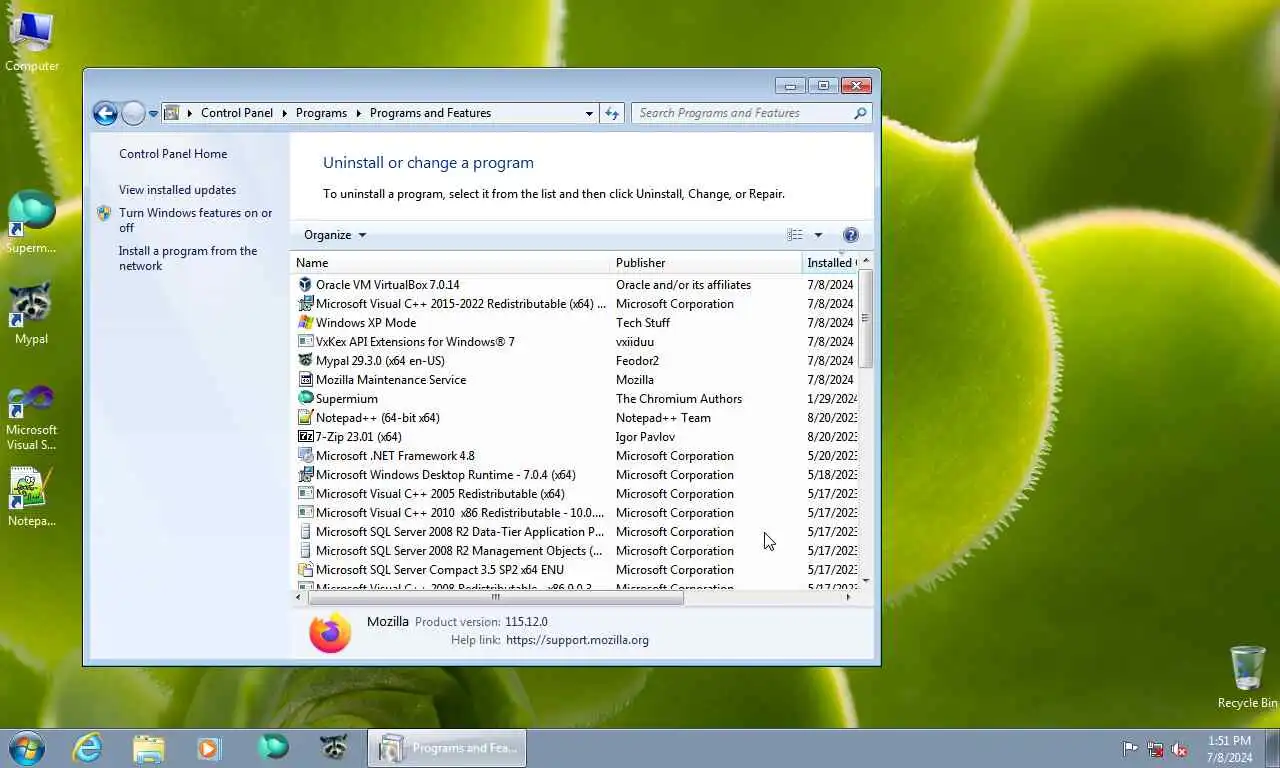Launch Mypal raccoon icon in the taskbar
The image size is (1280, 768).
(x=333, y=748)
